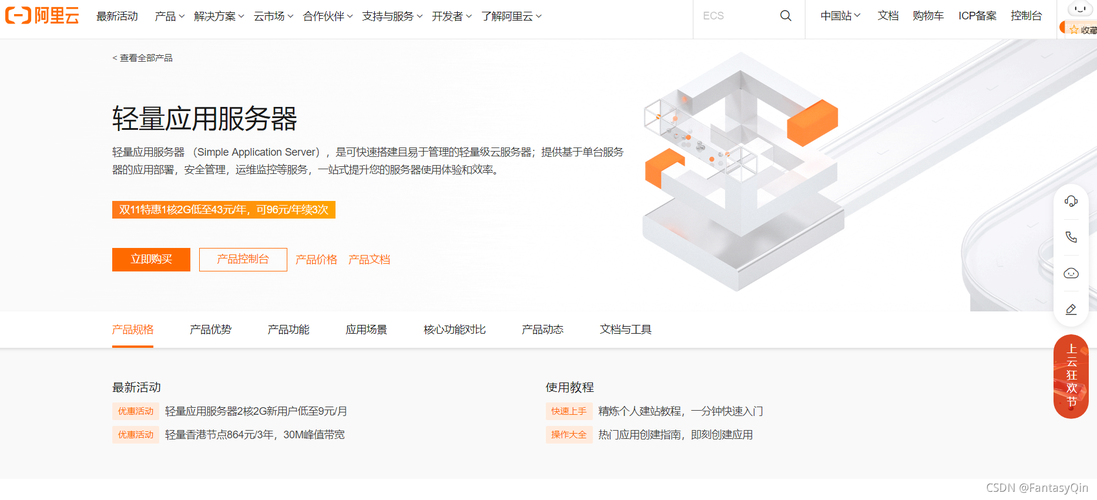Expand the 支持与服务 dropdown
Image resolution: width=1097 pixels, height=500 pixels.
[392, 16]
